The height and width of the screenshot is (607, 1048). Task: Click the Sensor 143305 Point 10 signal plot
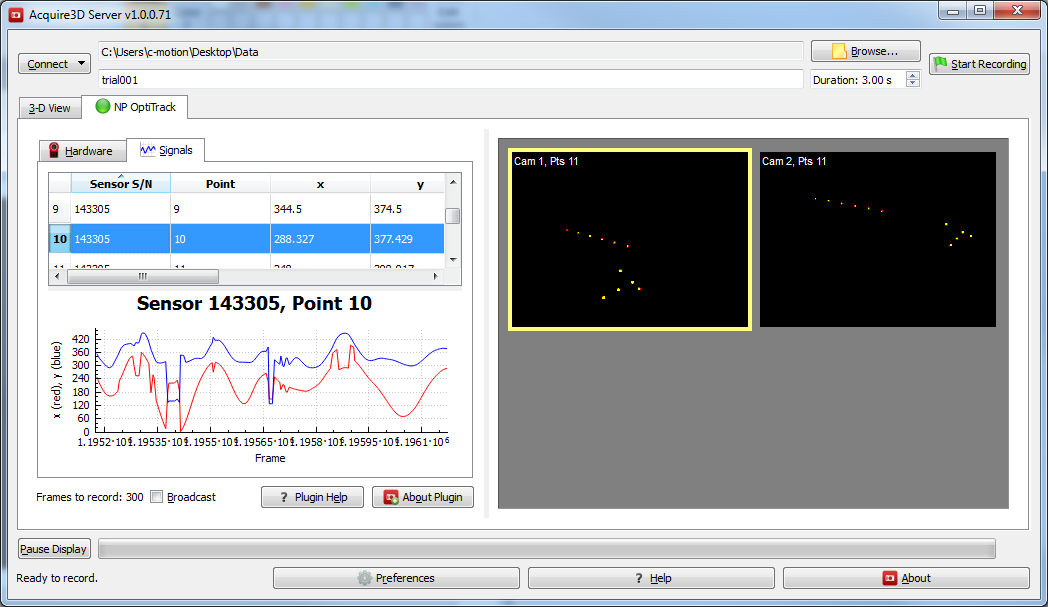pyautogui.click(x=271, y=381)
